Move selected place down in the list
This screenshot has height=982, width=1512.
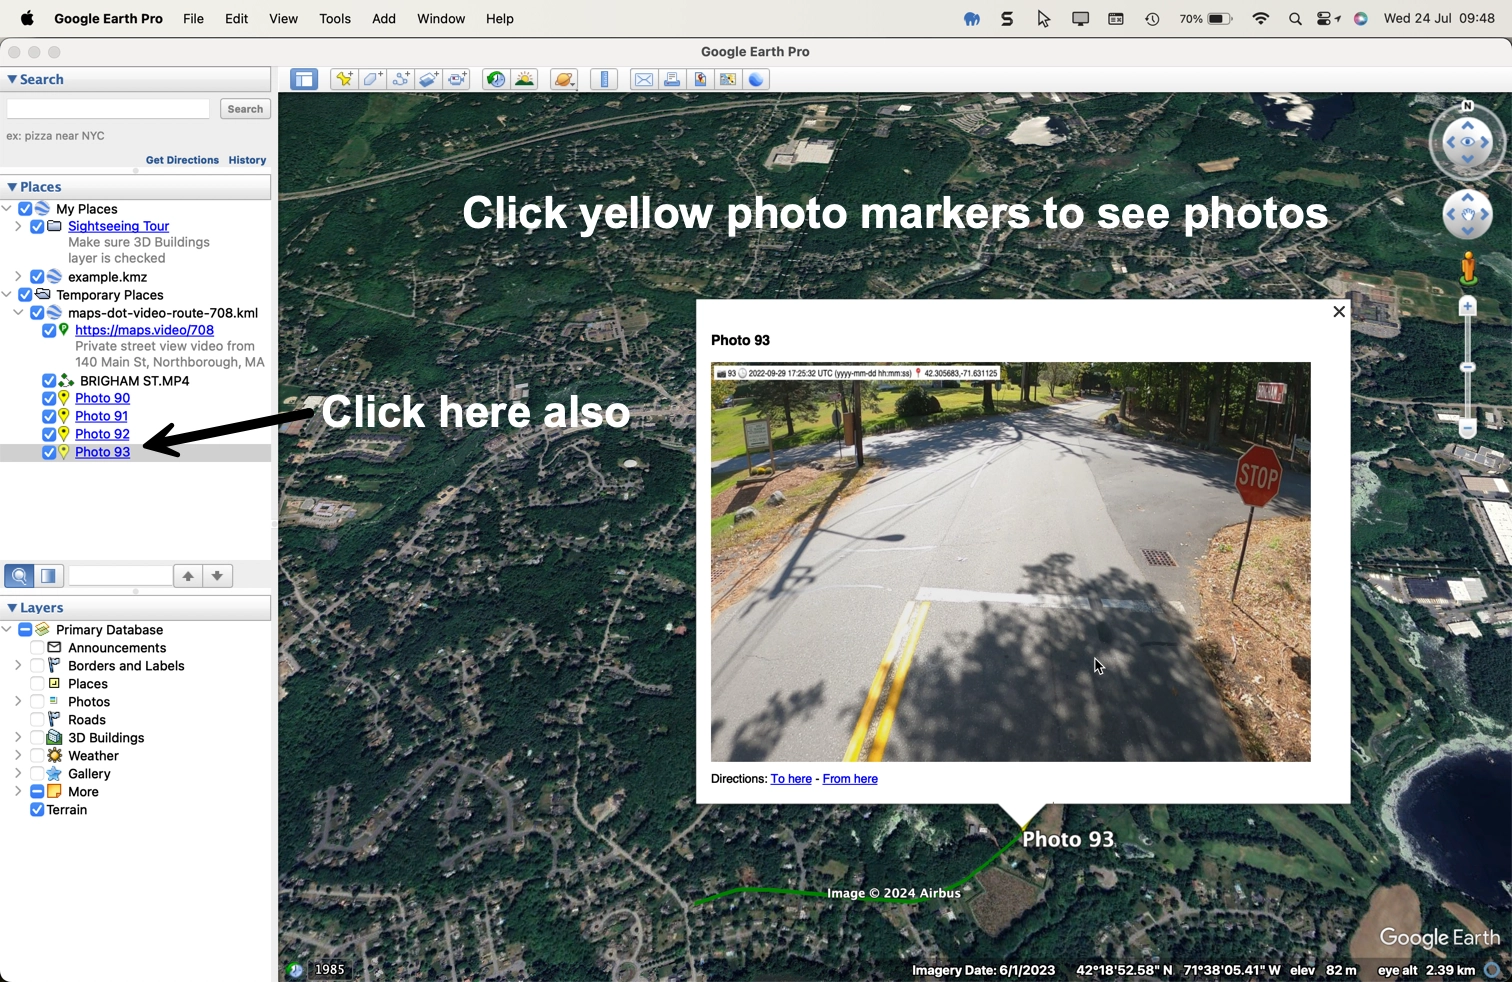(x=217, y=576)
